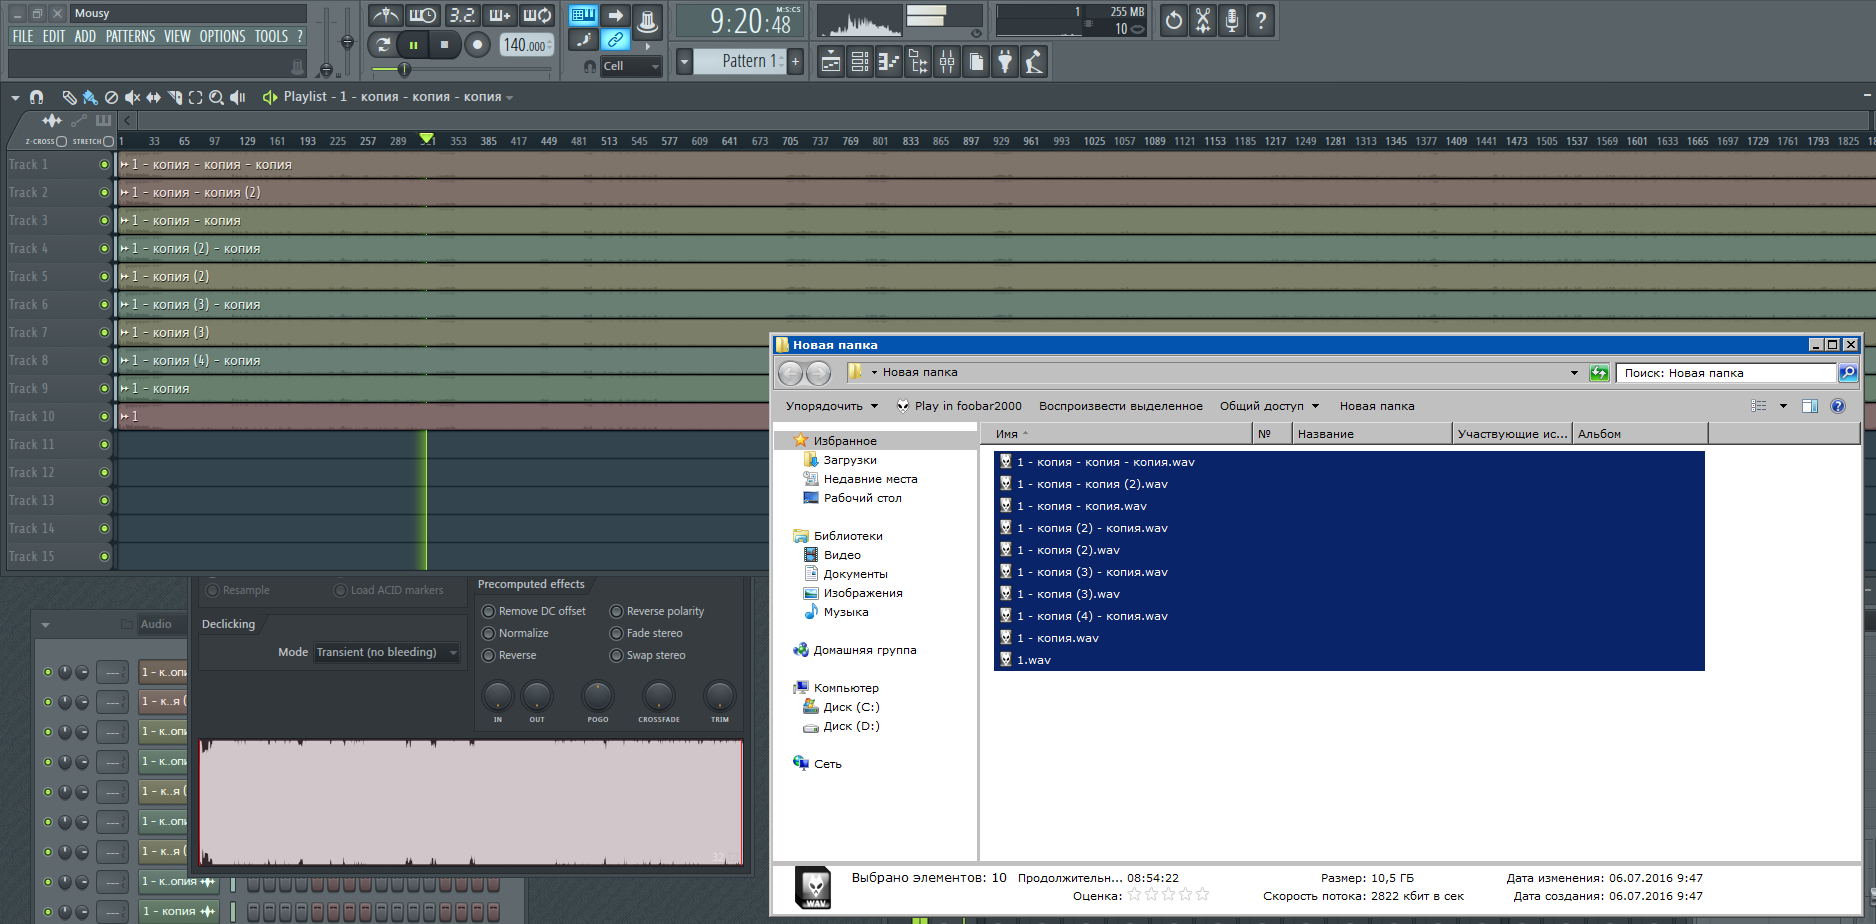Image resolution: width=1876 pixels, height=924 pixels.
Task: Click the metronome toggle icon
Action: [x=385, y=16]
